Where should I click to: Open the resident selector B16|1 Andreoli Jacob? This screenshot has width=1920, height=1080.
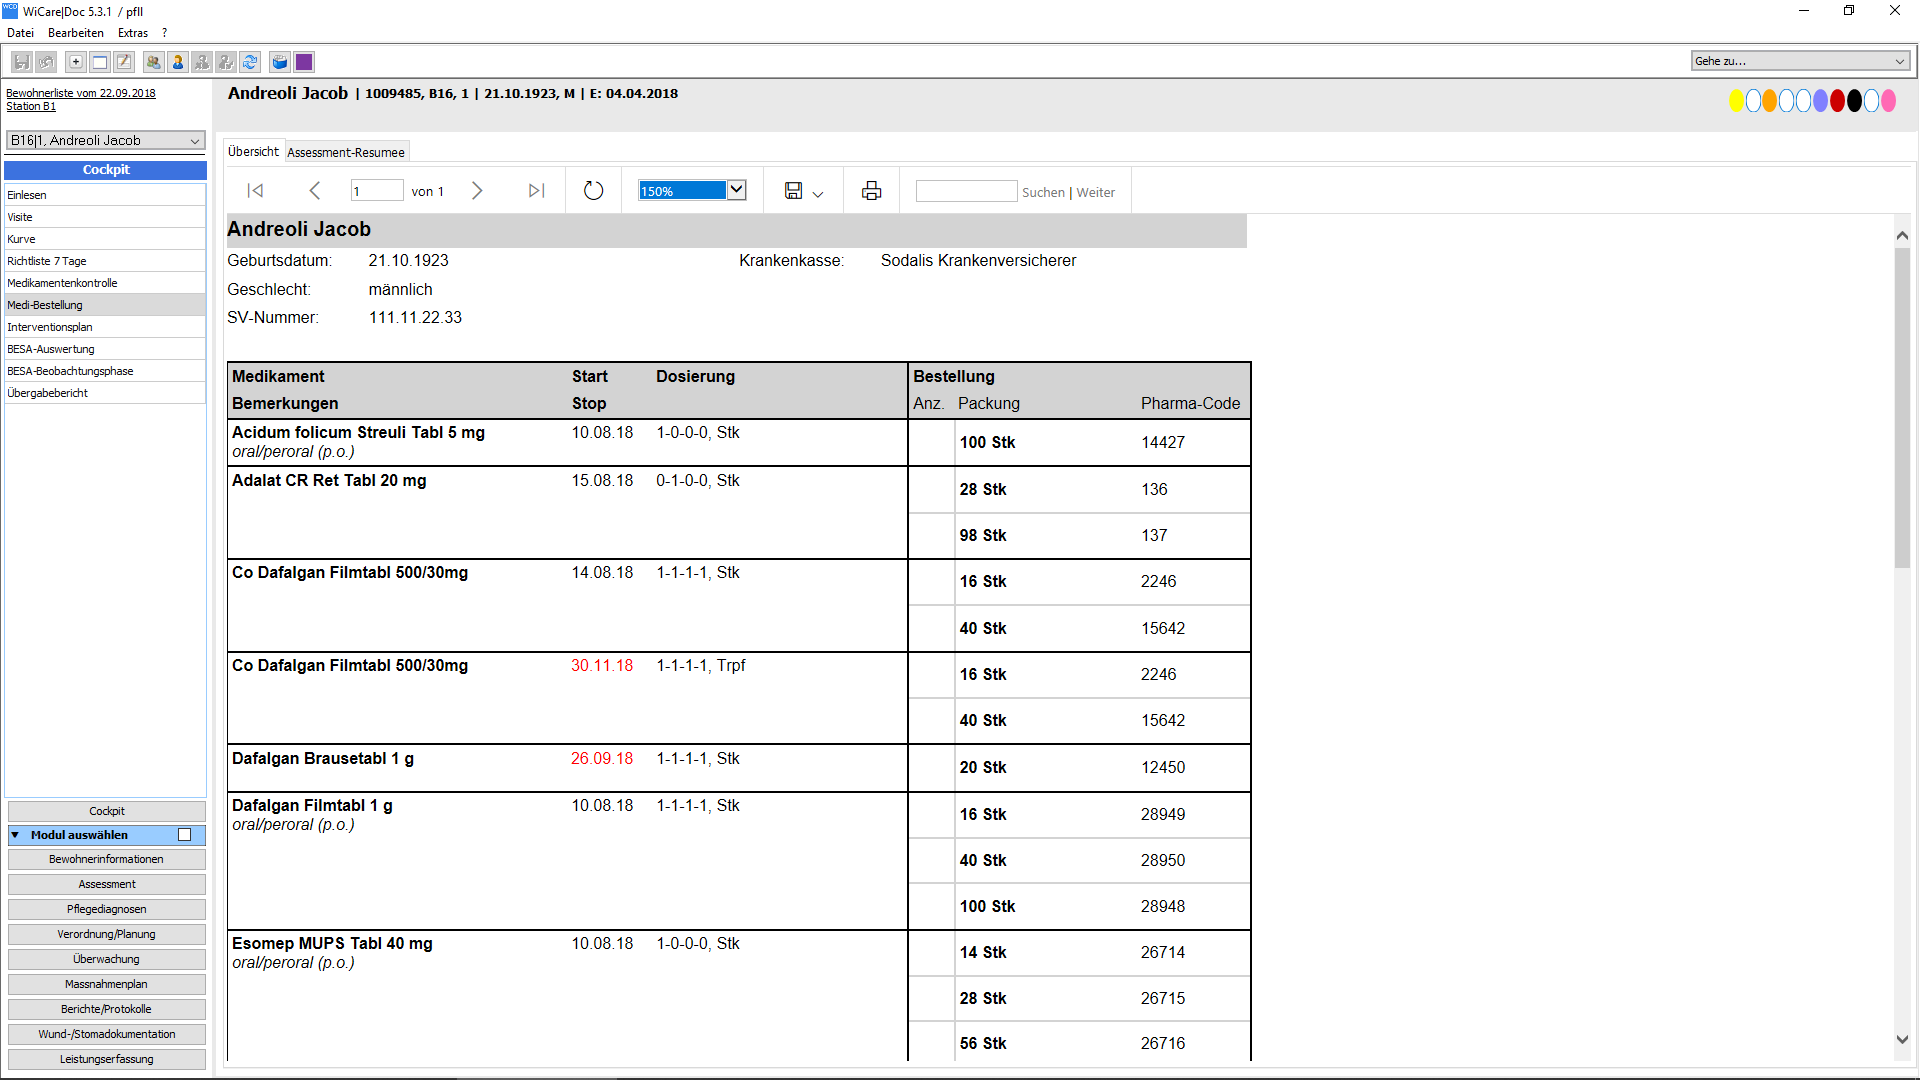(106, 140)
